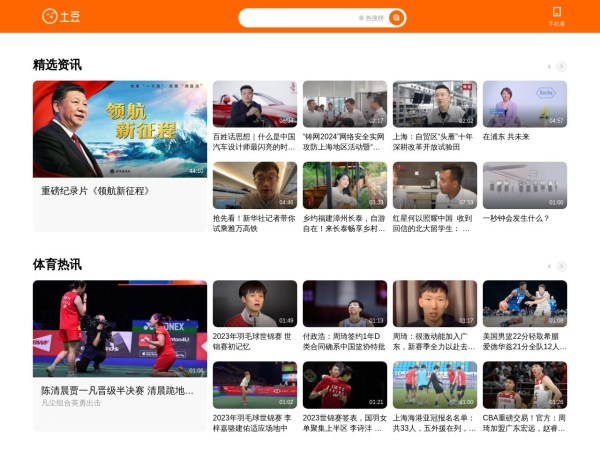Open the 铸网2024 network security video
This screenshot has height=450, width=600.
point(344,104)
